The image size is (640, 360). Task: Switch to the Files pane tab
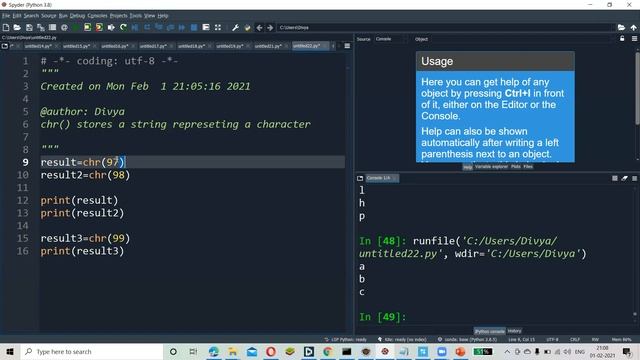click(x=528, y=167)
